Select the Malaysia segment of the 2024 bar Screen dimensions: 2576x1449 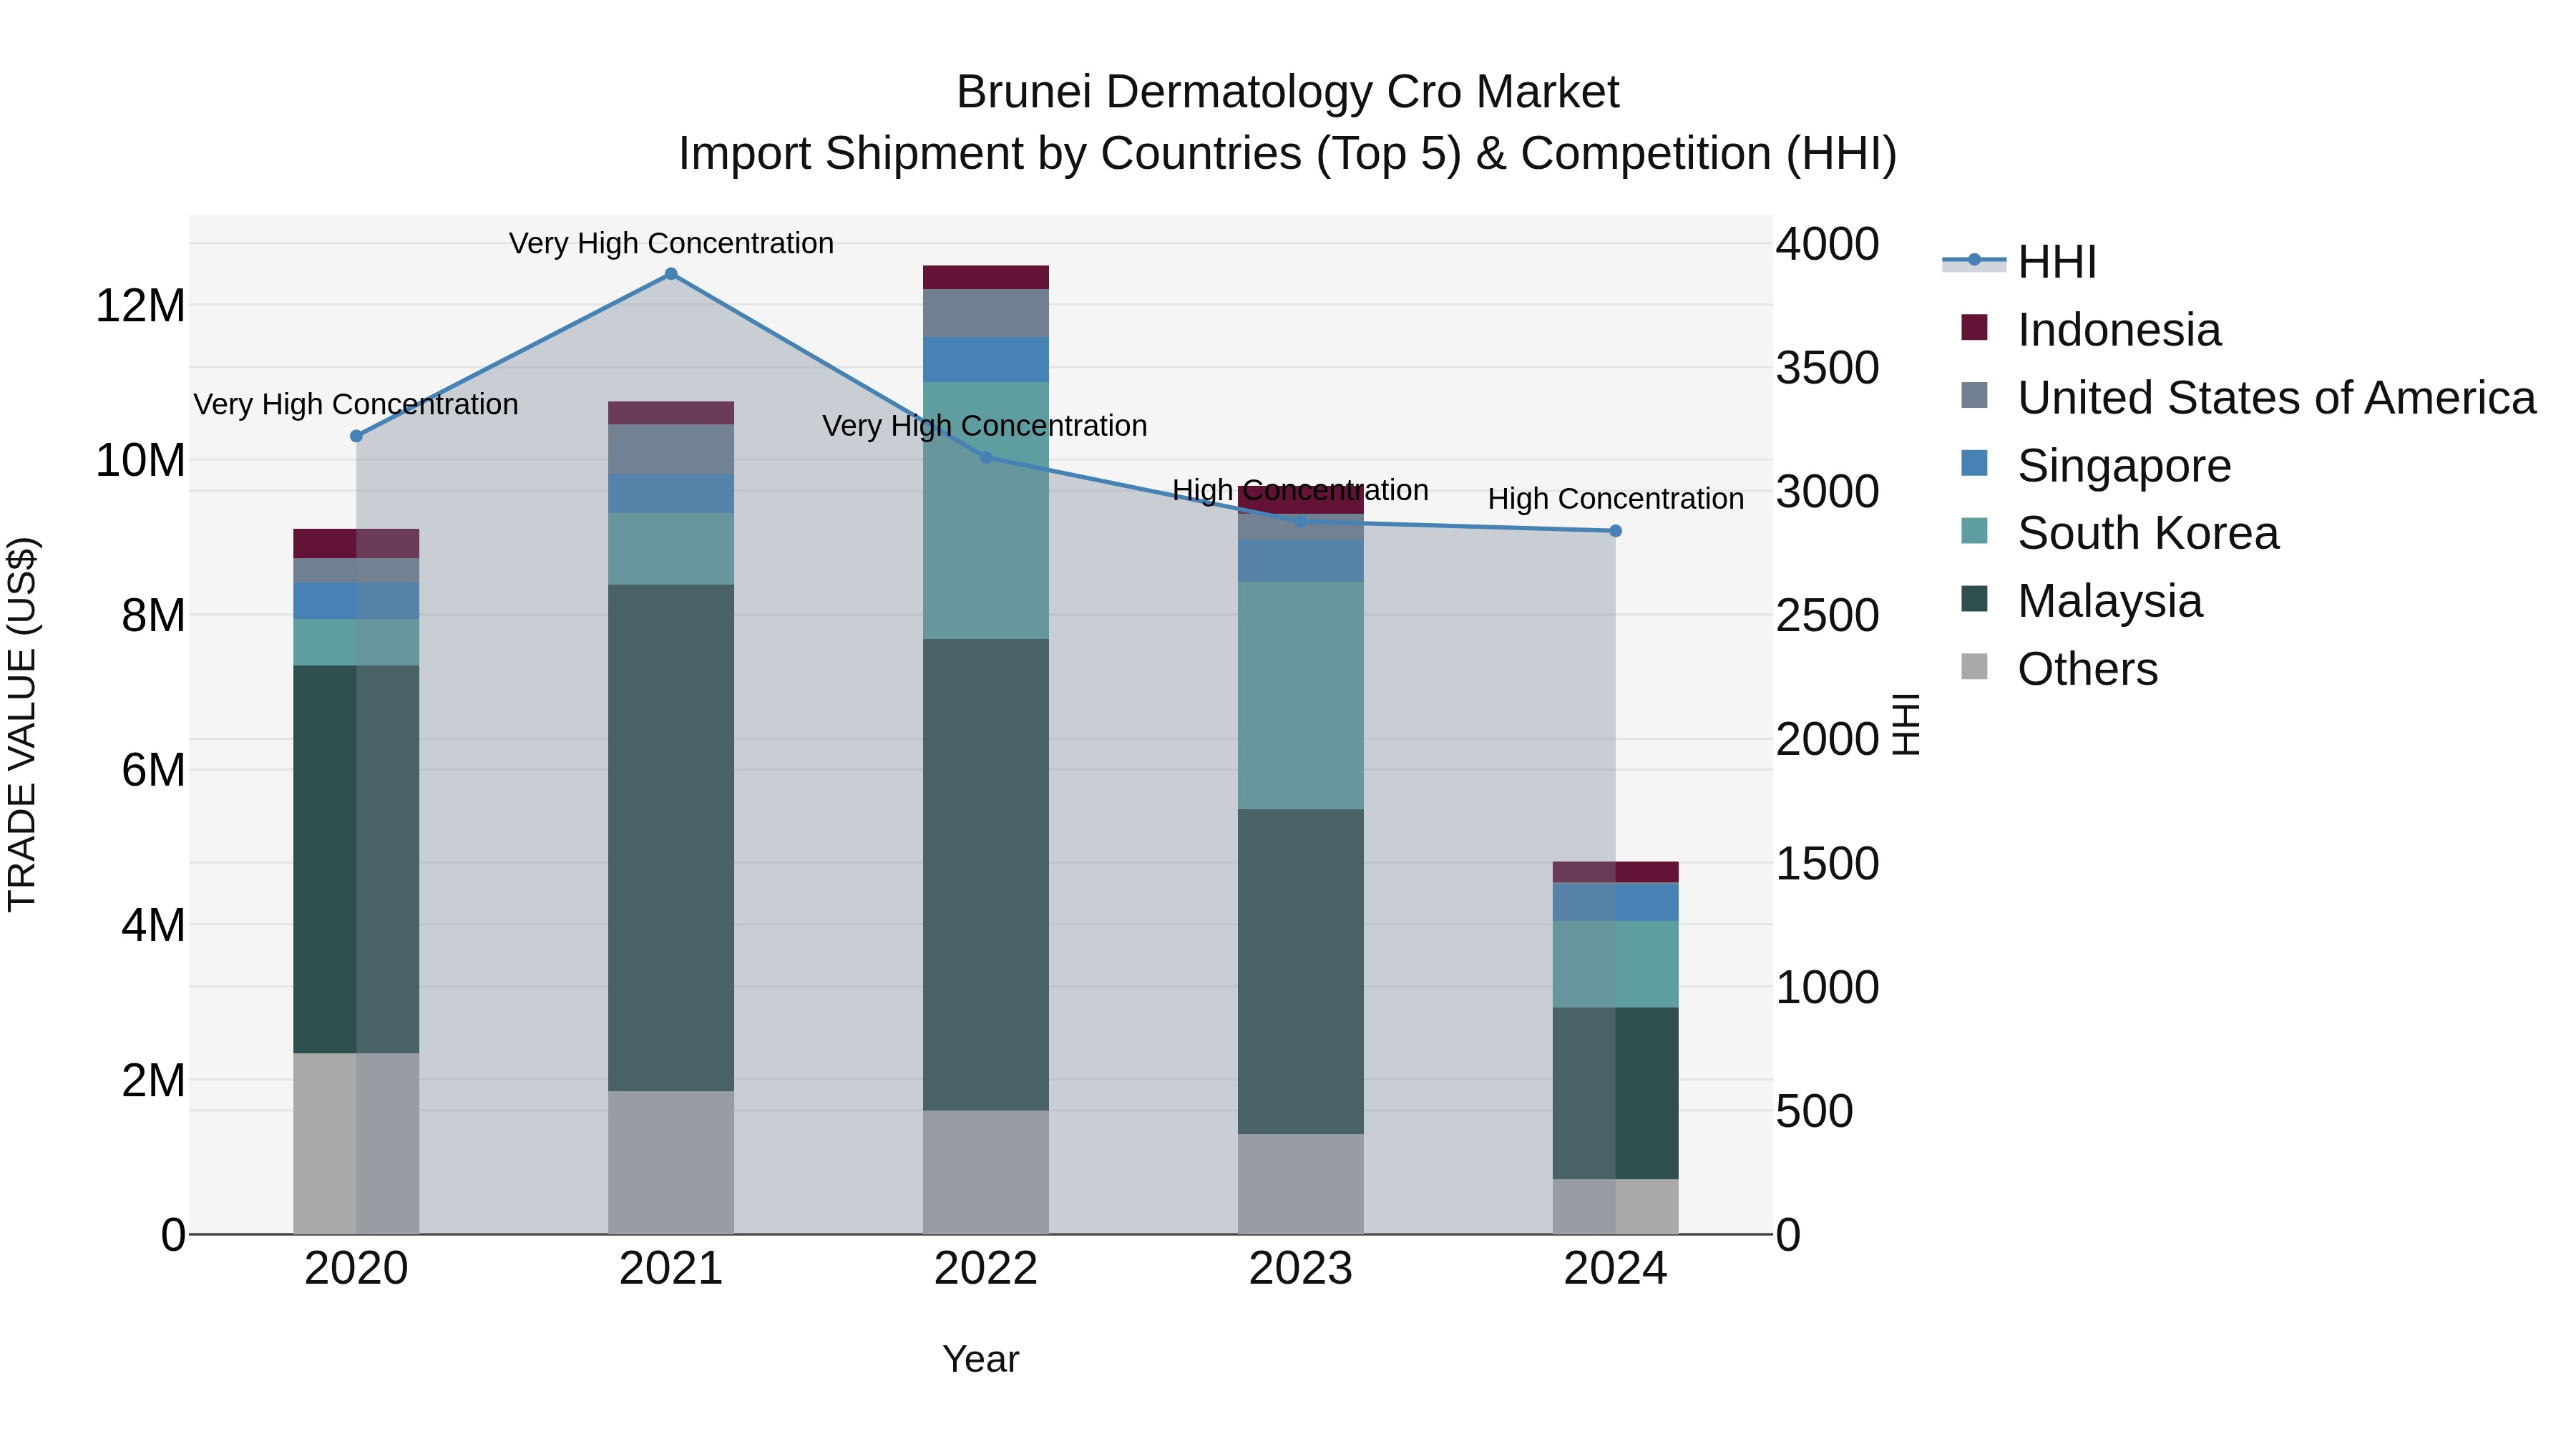pyautogui.click(x=1615, y=1093)
